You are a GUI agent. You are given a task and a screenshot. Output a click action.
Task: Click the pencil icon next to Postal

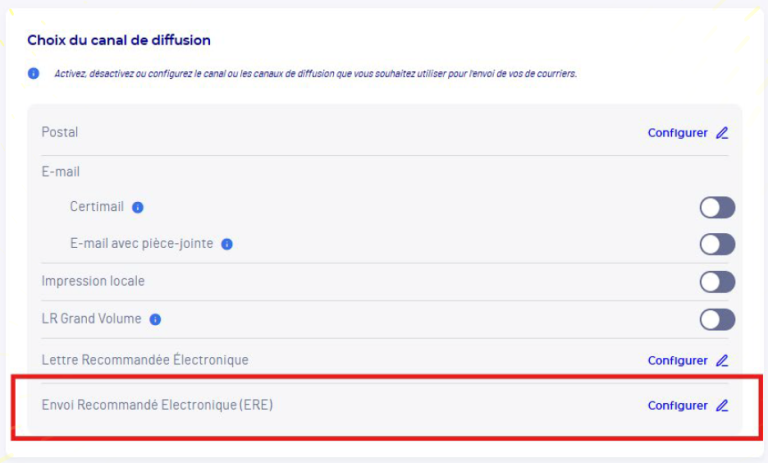[x=722, y=133]
